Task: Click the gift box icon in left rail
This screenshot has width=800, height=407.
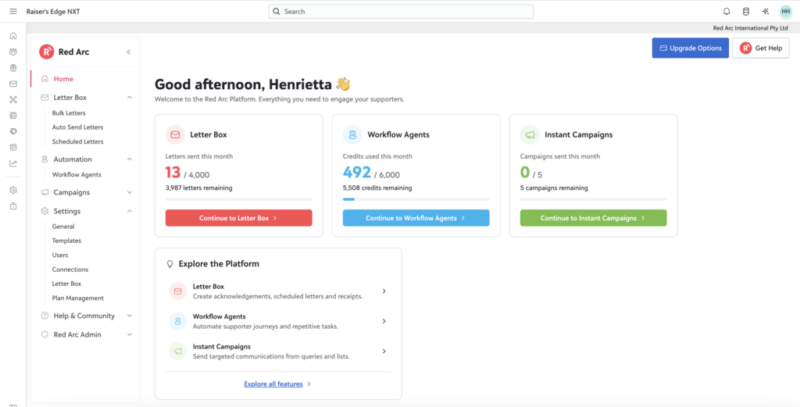Action: [13, 68]
